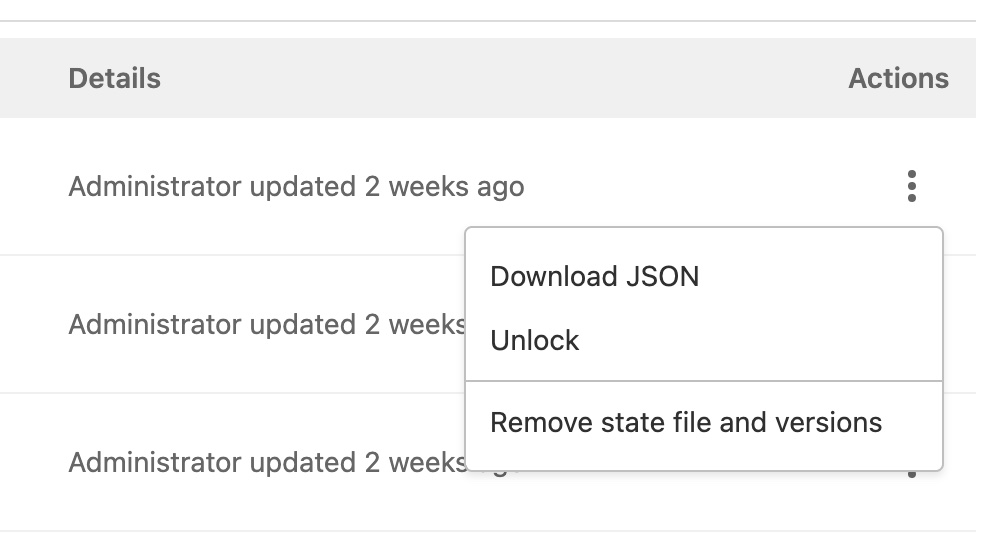Click the first row's "2 weeks ago" timestamp
This screenshot has width=1002, height=552.
(444, 186)
